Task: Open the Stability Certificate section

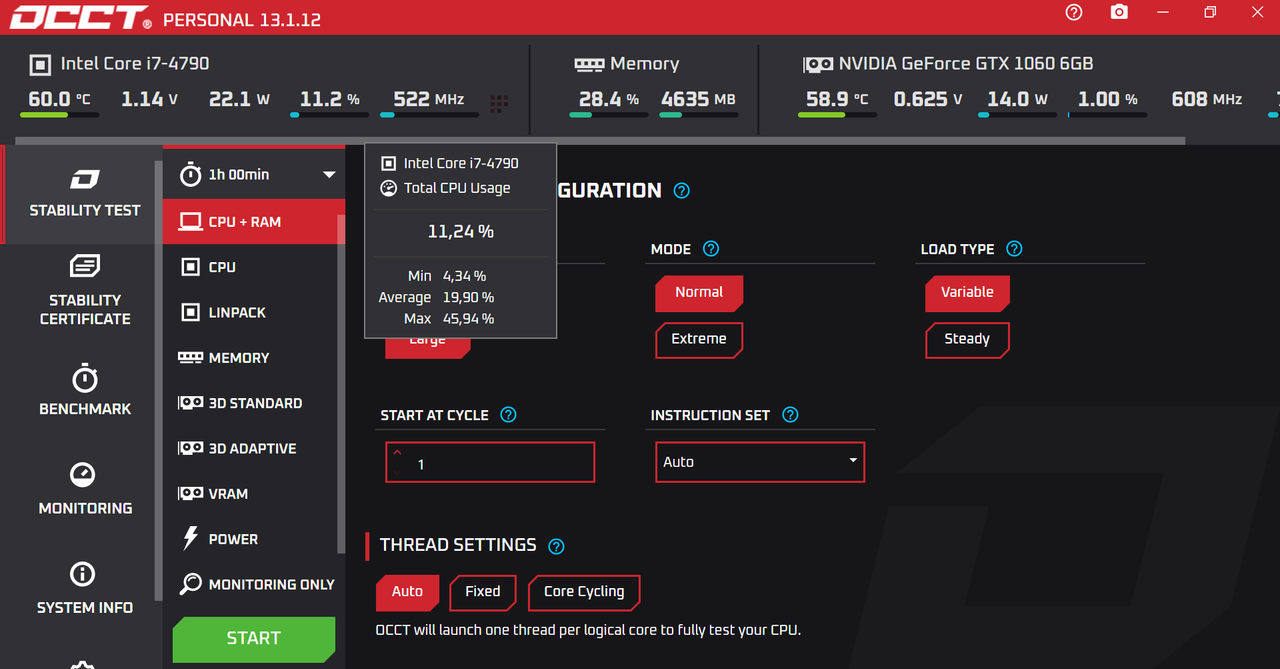Action: tap(85, 292)
